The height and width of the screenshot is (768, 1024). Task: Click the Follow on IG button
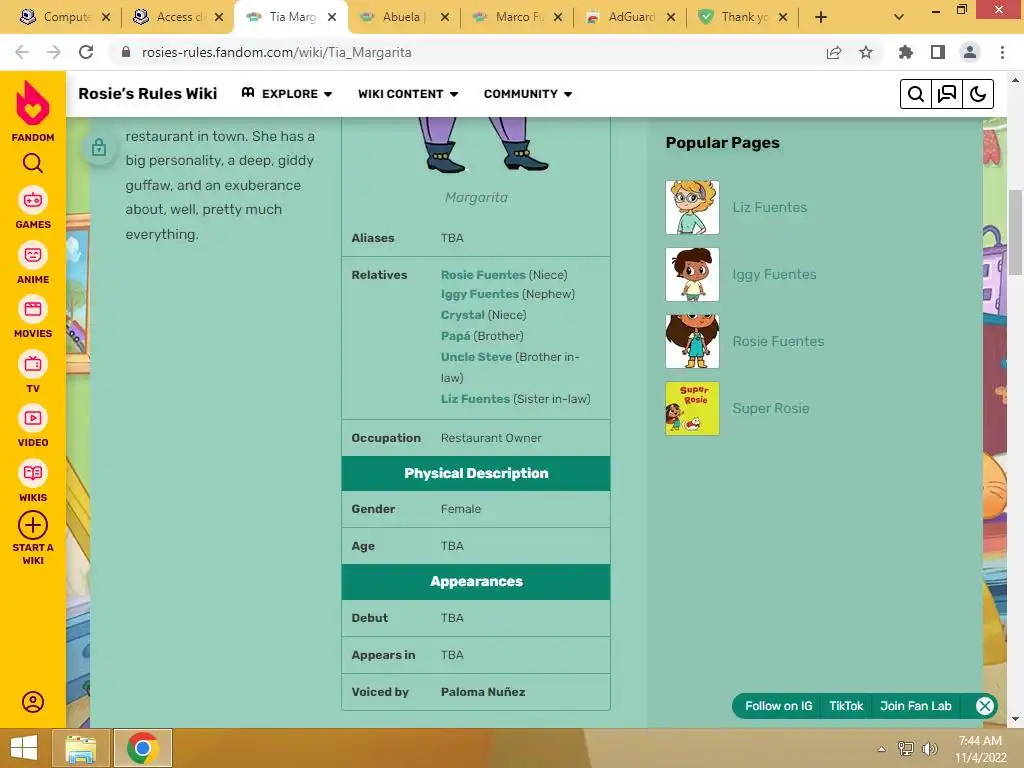coord(778,706)
